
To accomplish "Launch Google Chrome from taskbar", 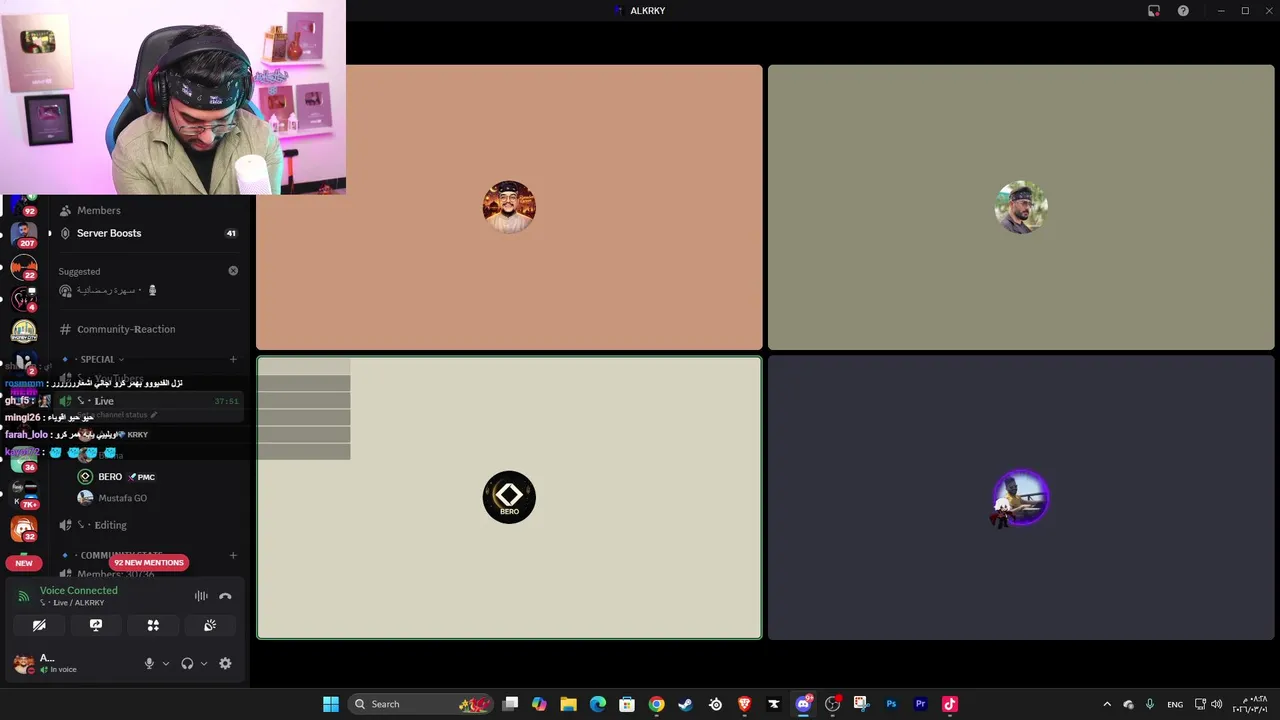I will (656, 704).
